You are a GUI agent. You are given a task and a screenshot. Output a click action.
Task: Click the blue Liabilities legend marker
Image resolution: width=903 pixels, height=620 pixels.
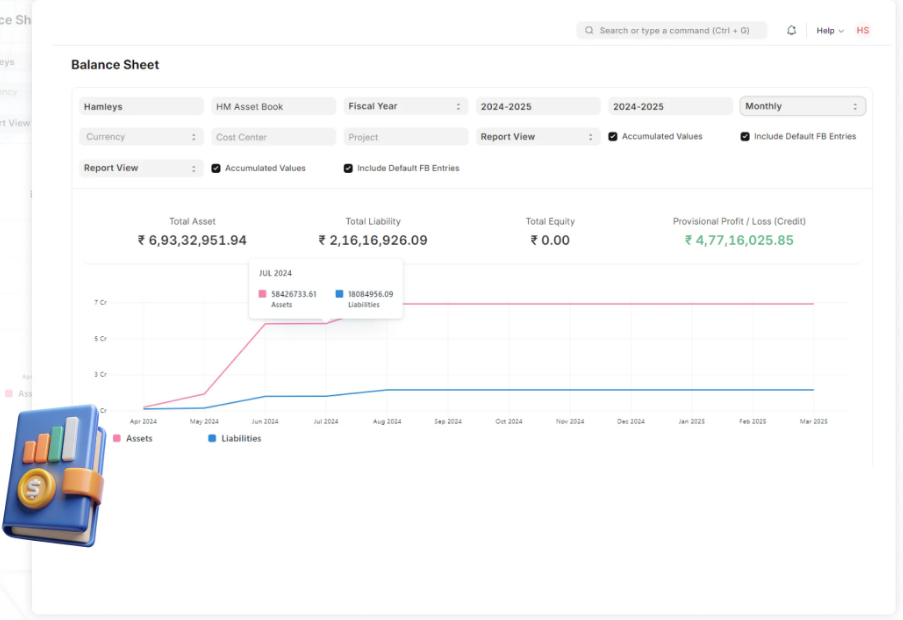pos(211,438)
